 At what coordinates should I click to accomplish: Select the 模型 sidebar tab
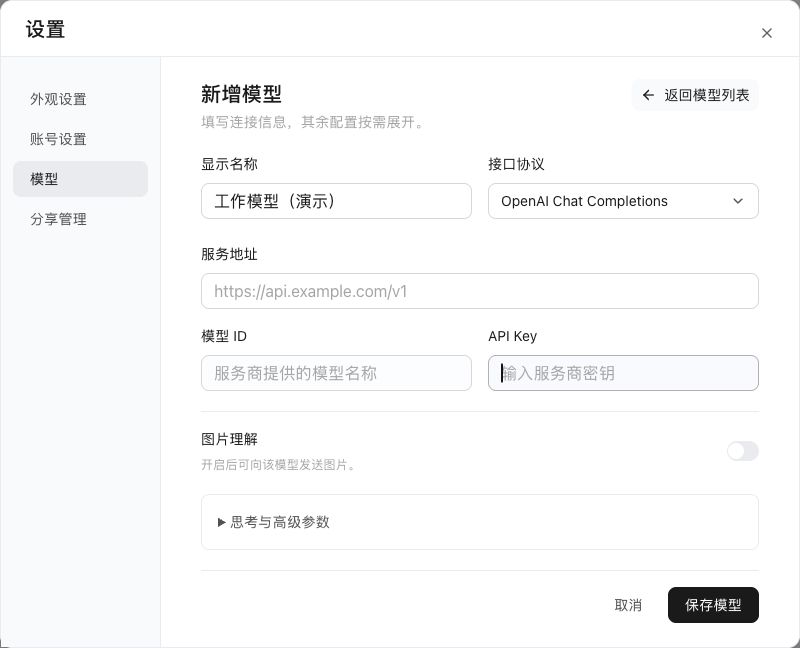80,179
